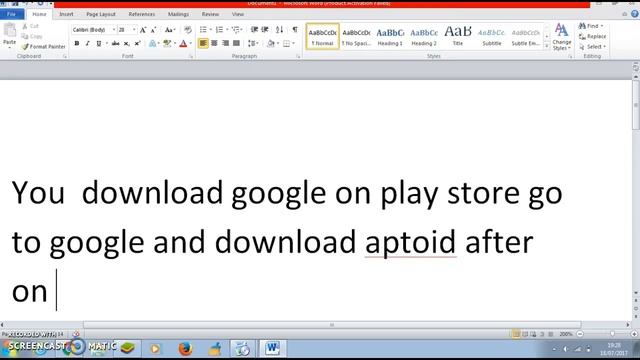640x360 pixels.
Task: Click the Shrink Font icon
Action: (153, 30)
